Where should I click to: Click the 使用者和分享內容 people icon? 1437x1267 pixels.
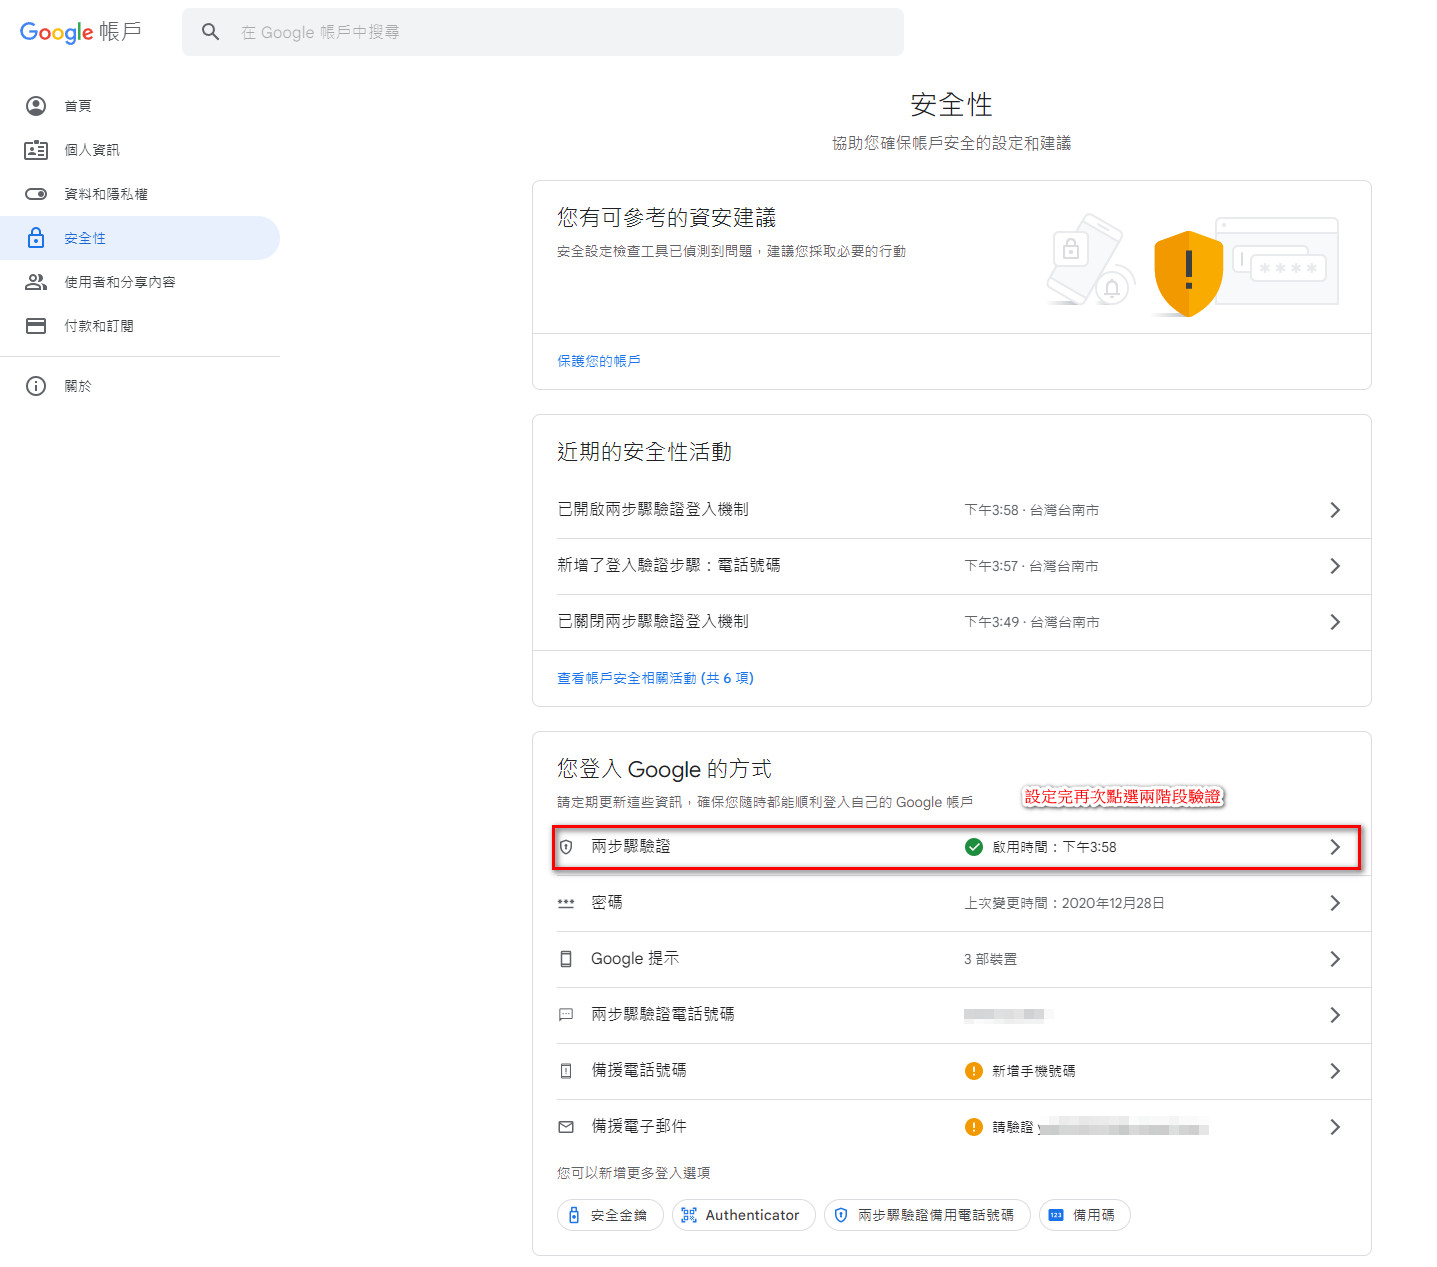click(x=36, y=282)
